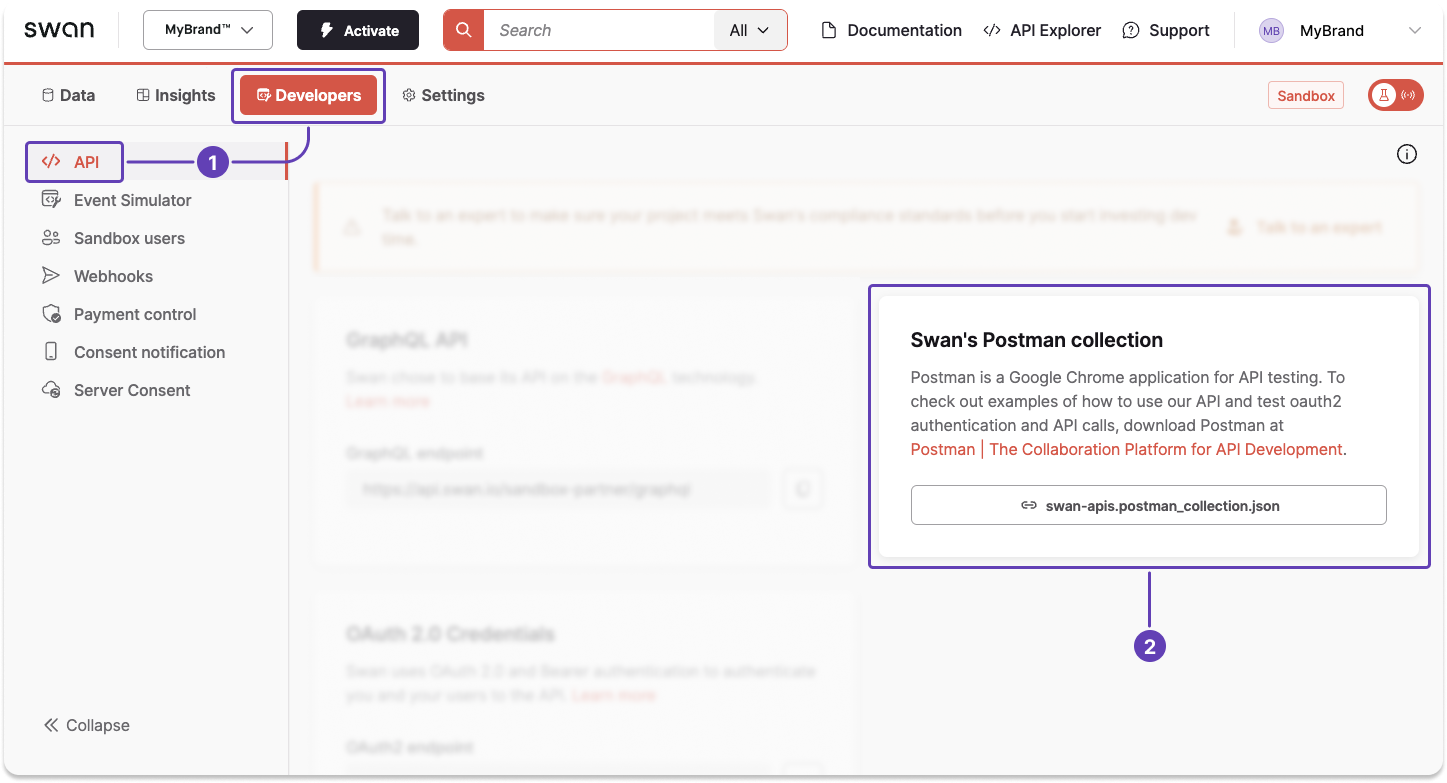The height and width of the screenshot is (783, 1447).
Task: Select the API section in the sidebar
Action: pos(74,161)
